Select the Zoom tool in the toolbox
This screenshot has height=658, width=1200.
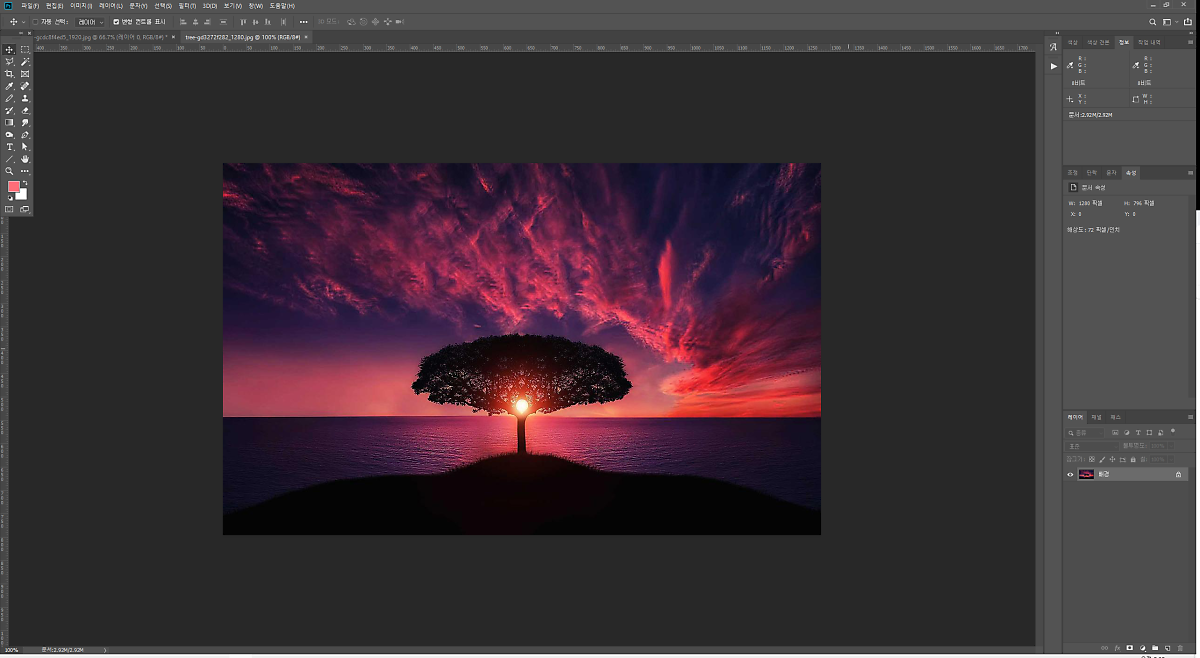10,171
